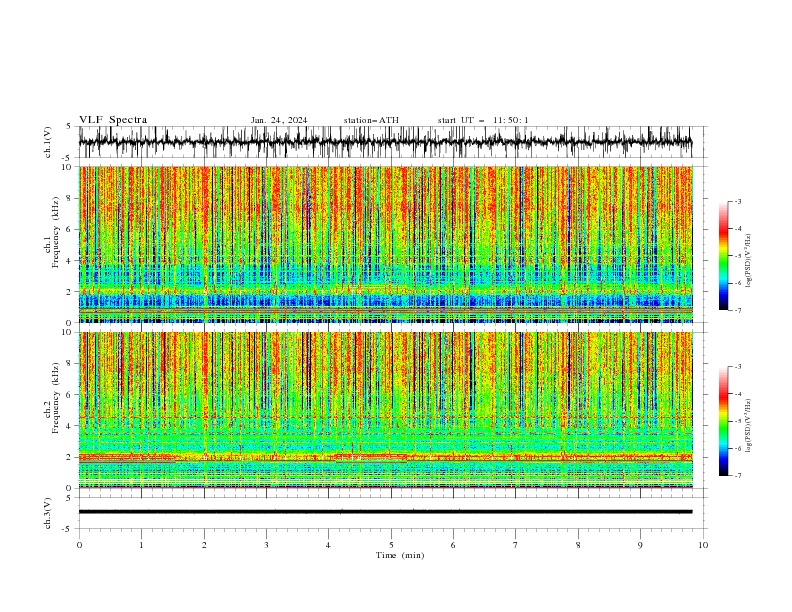This screenshot has width=792, height=612.
Task: Click the "5" tick on the time axis
Action: [391, 545]
